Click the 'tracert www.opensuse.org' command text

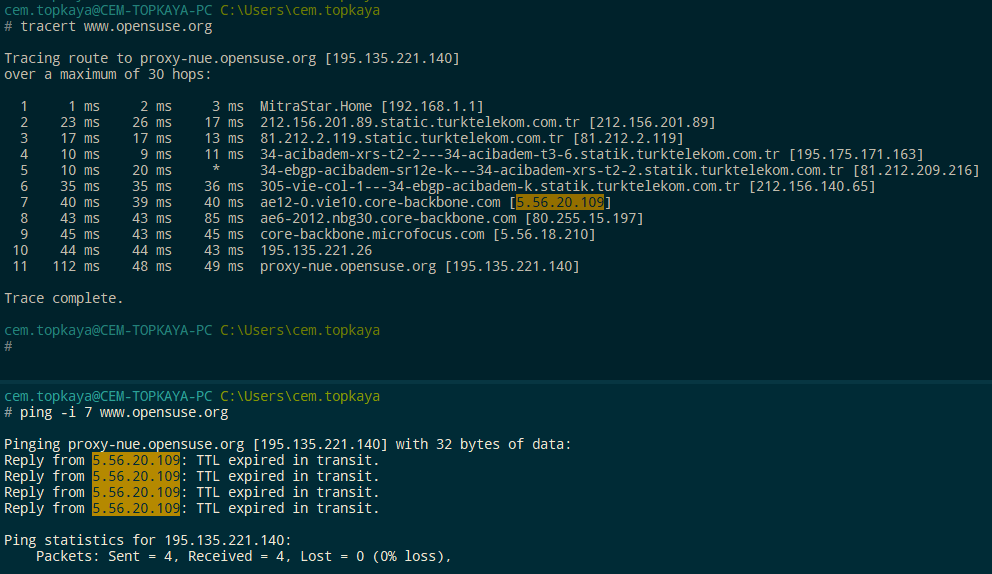coord(116,27)
